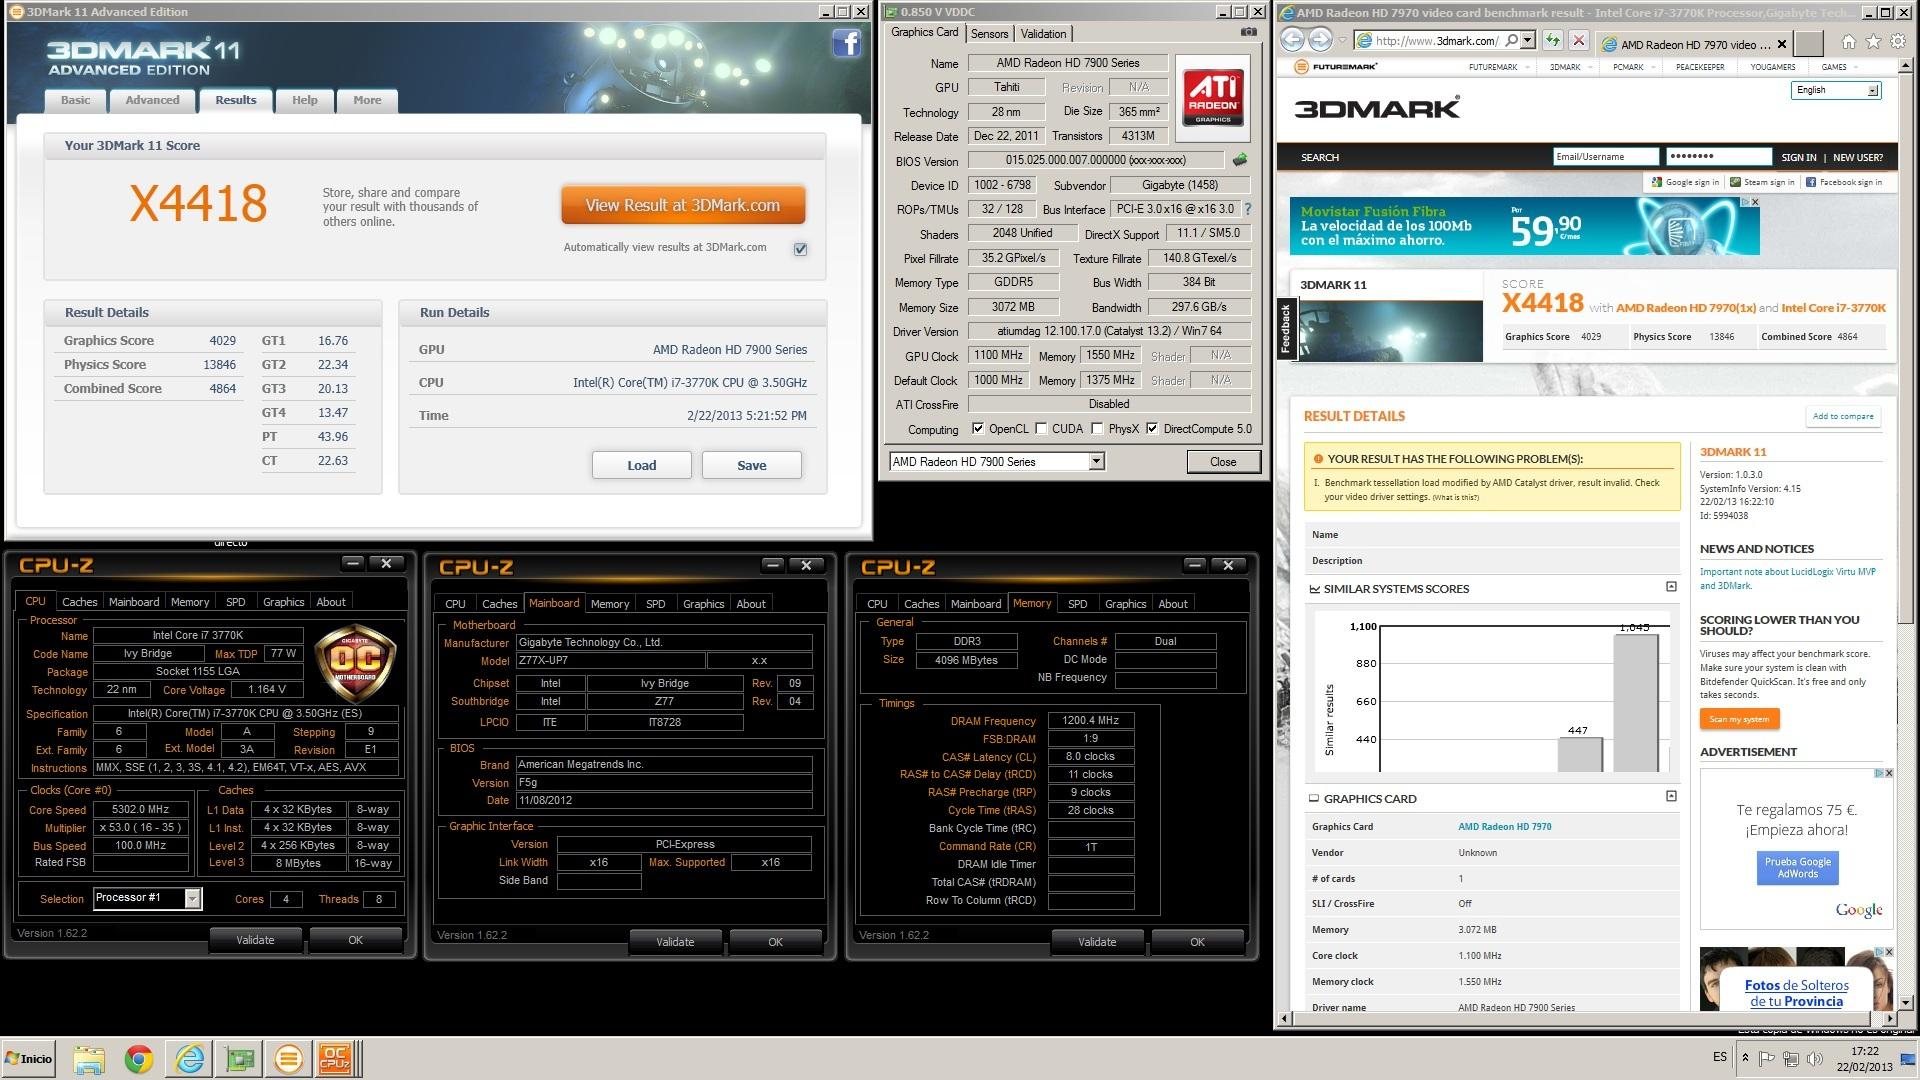Show hidden tray icons with the chevron
Image resolution: width=1920 pixels, height=1080 pixels.
click(x=1746, y=1058)
